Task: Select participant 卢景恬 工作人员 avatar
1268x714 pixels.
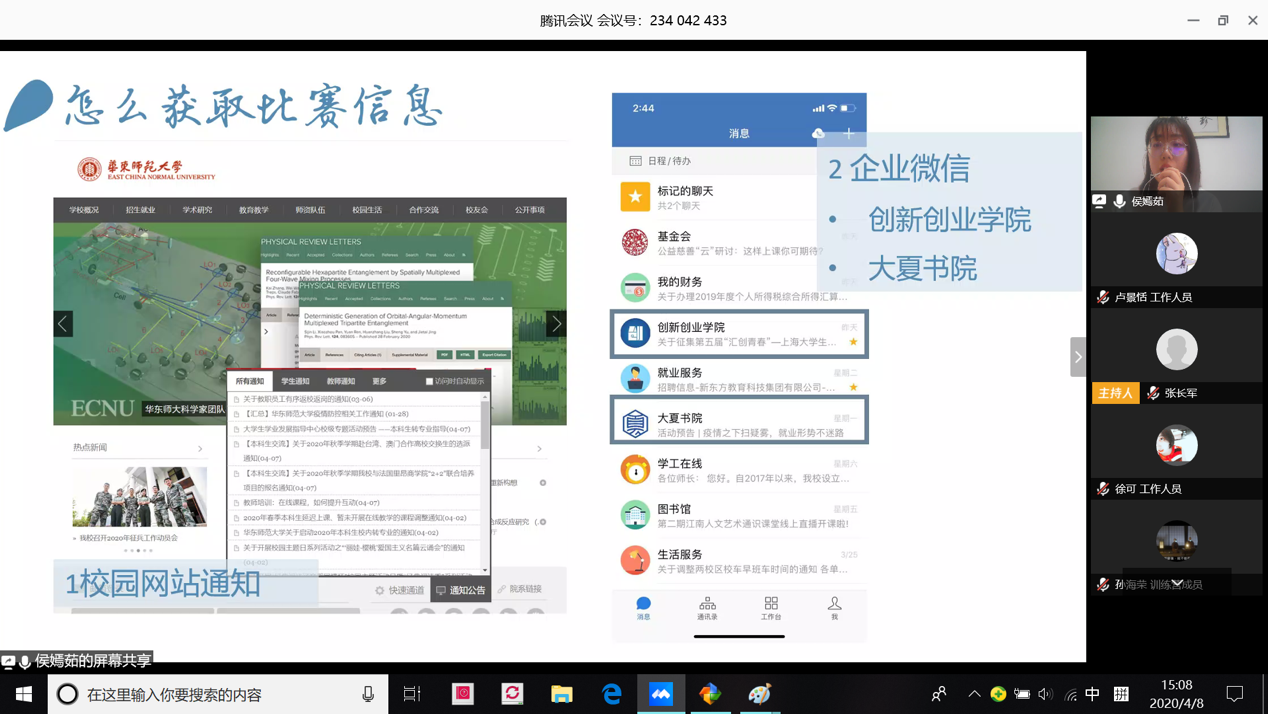Action: point(1177,253)
